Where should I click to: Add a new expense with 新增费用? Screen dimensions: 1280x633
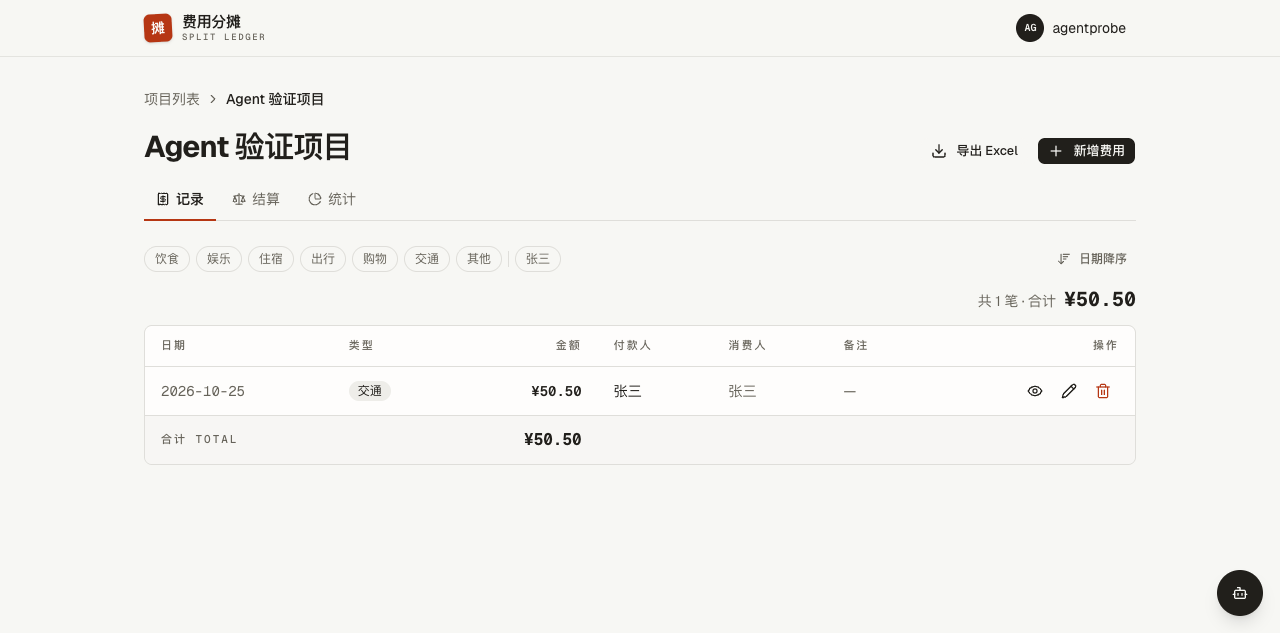tap(1086, 151)
